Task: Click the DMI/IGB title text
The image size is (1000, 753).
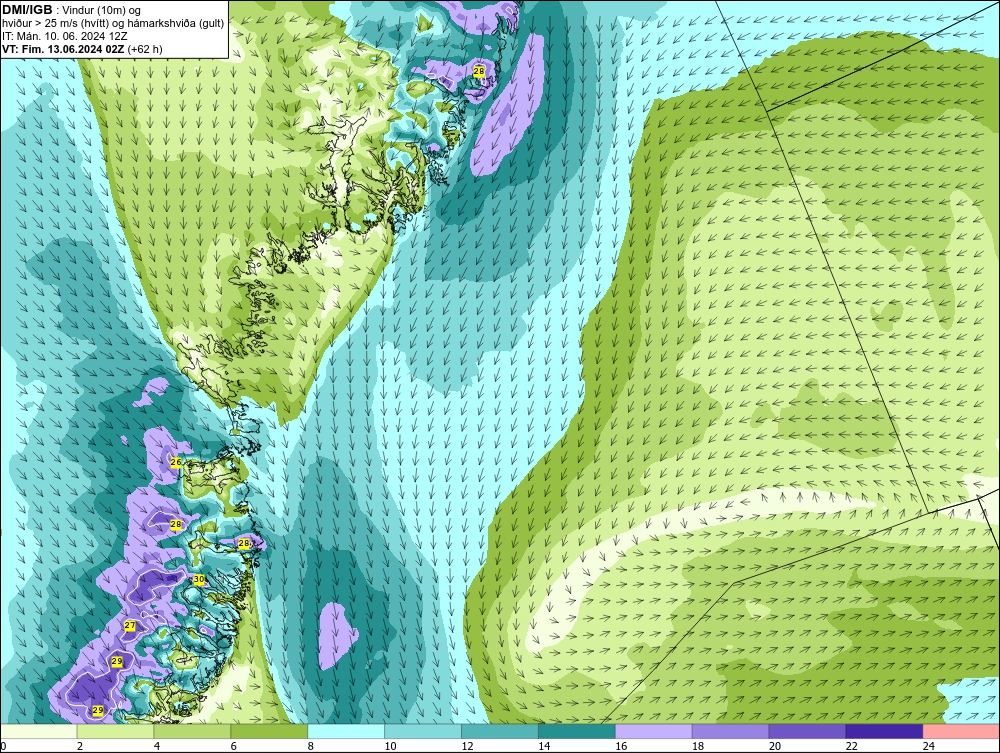Action: click(27, 10)
